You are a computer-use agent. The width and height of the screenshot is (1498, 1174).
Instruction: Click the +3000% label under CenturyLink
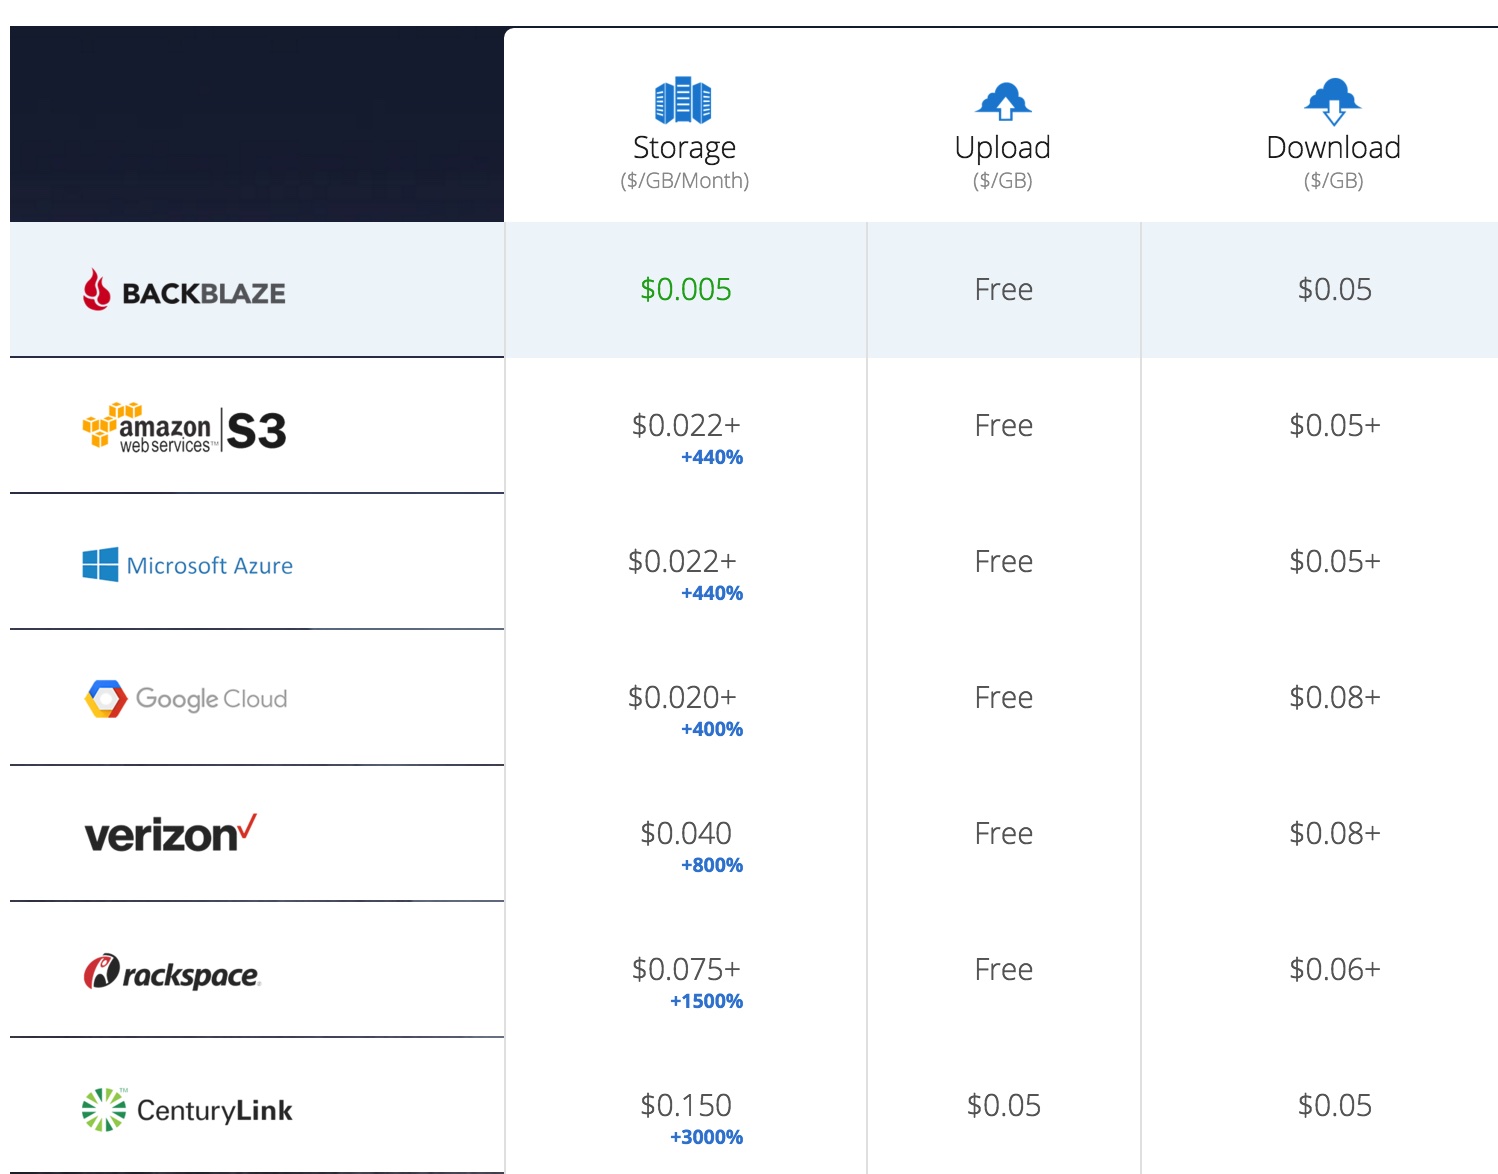pyautogui.click(x=706, y=1137)
